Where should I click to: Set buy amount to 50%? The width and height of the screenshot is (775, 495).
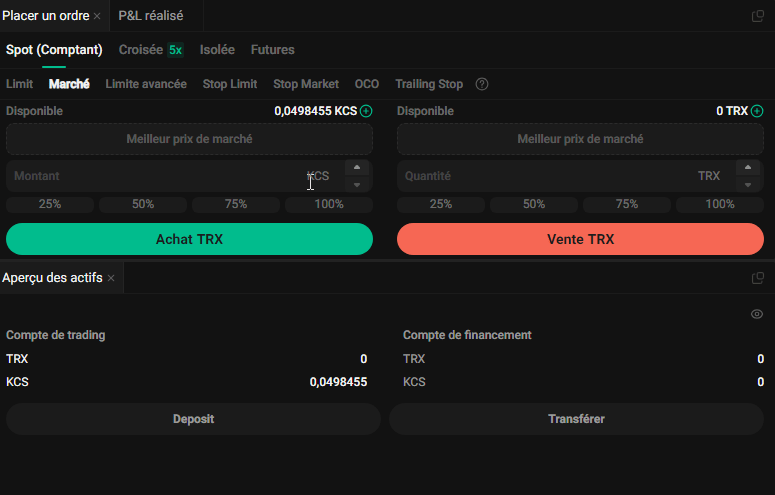[143, 204]
